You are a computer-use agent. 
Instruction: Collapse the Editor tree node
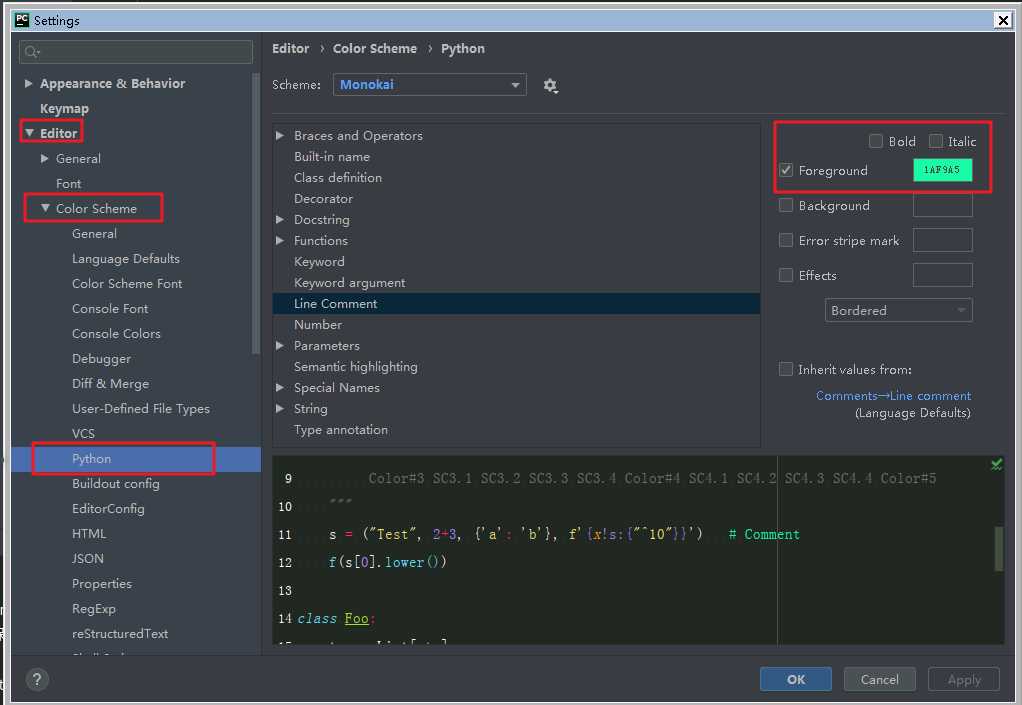(x=29, y=133)
